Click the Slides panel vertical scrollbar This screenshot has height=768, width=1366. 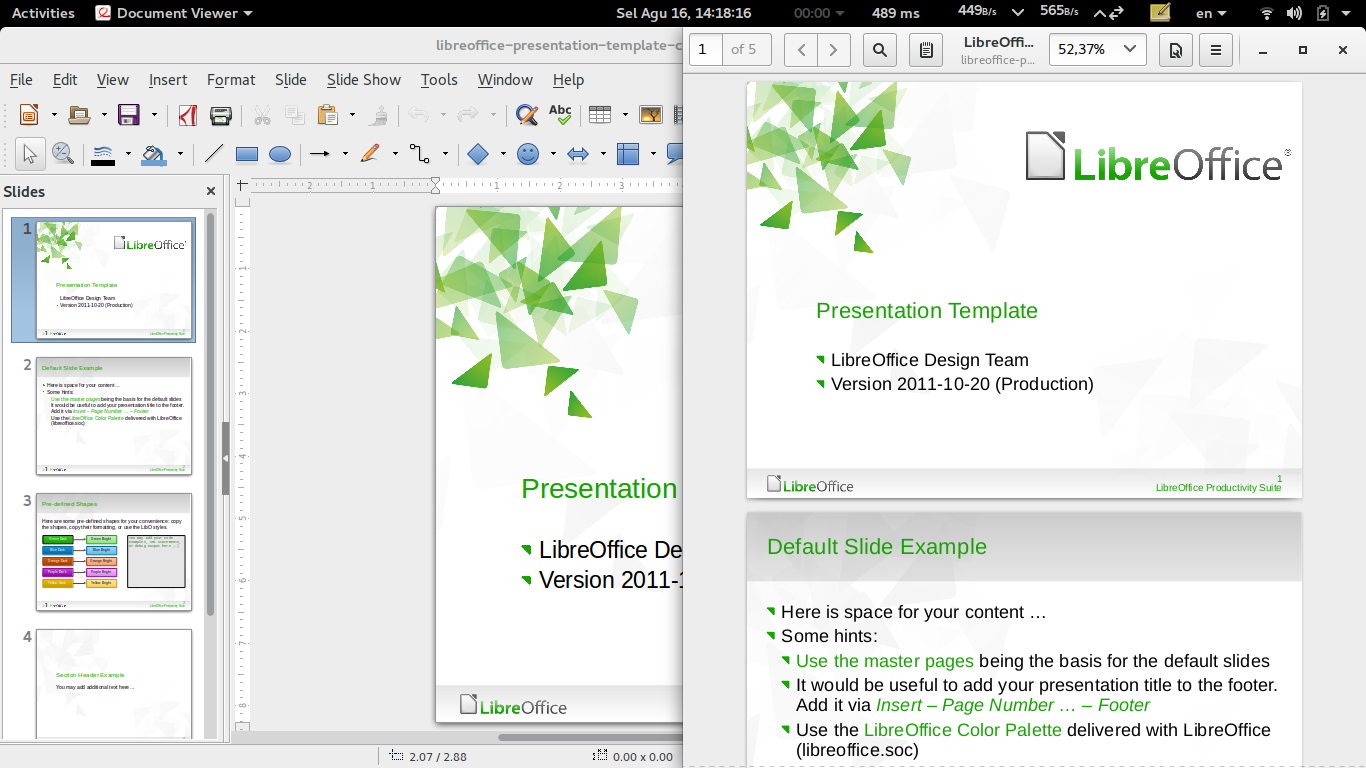[211, 414]
